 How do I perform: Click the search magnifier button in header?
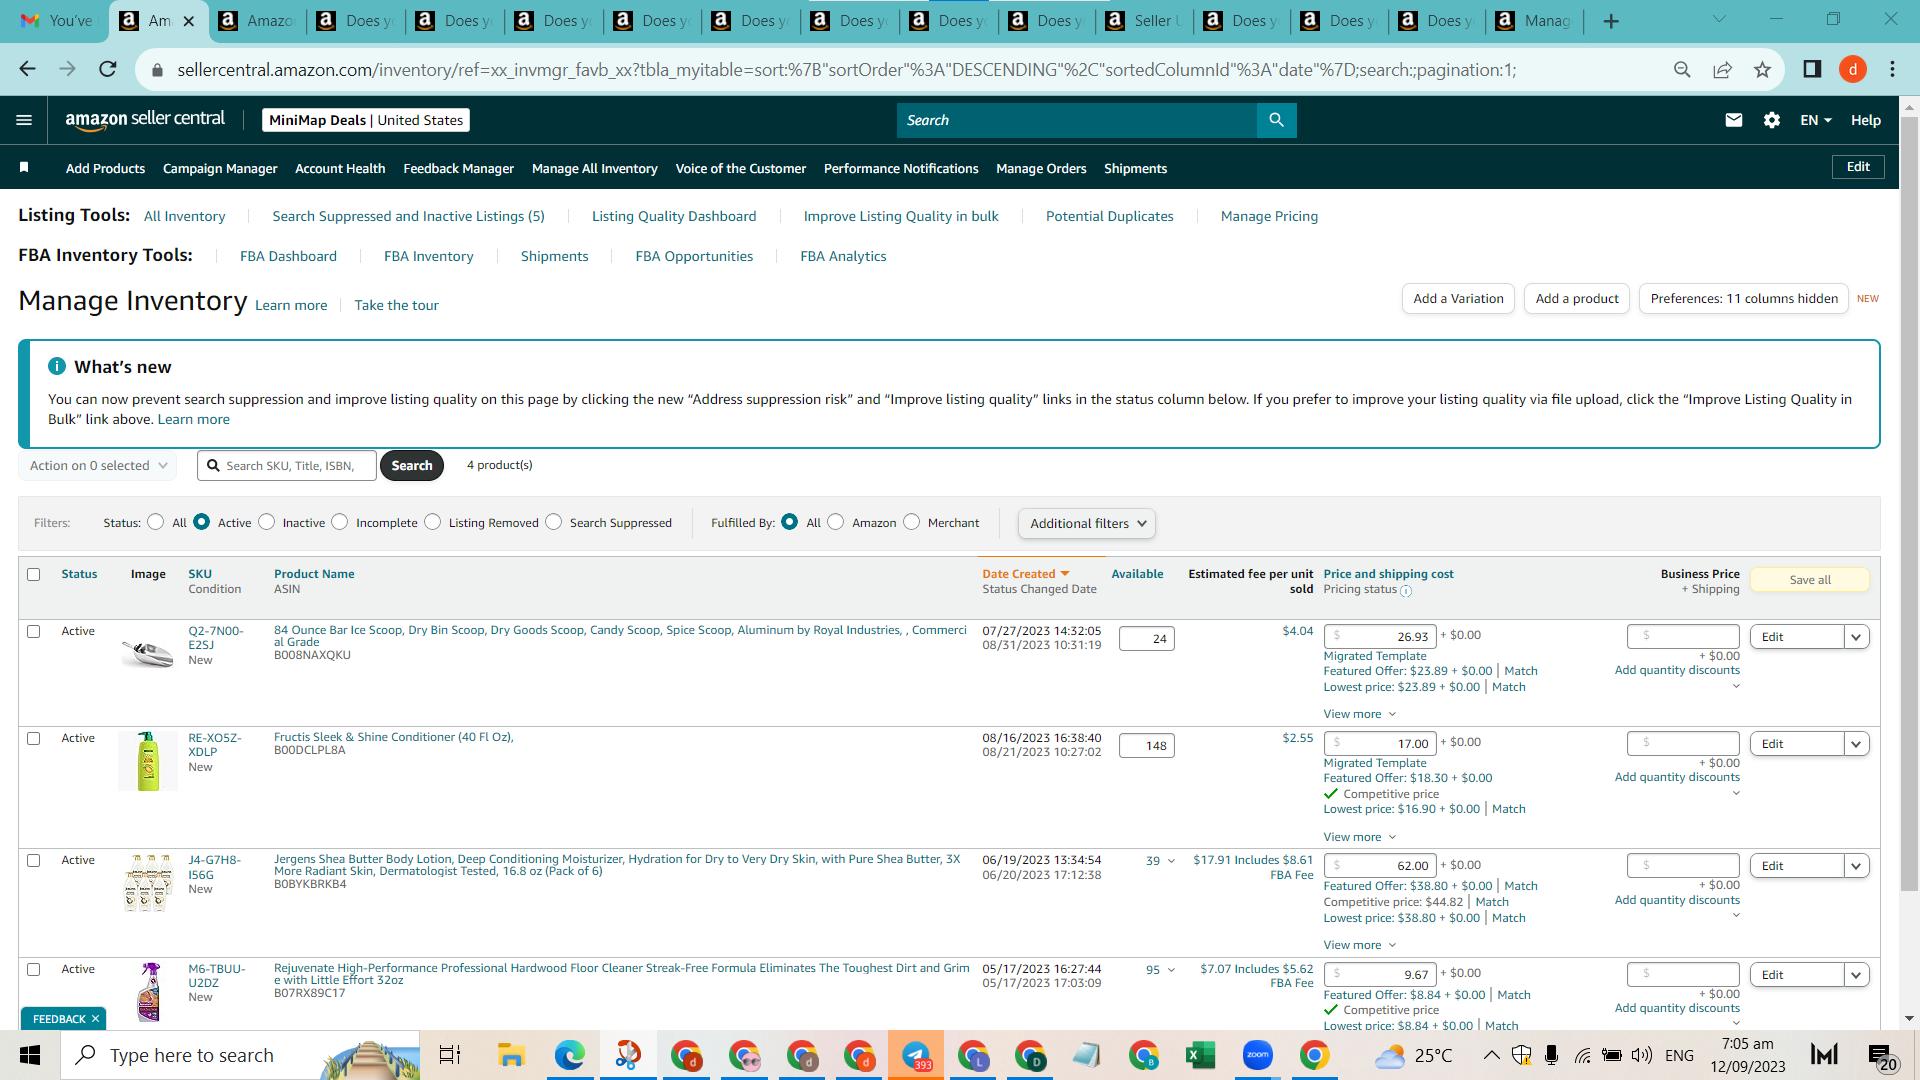(x=1276, y=120)
